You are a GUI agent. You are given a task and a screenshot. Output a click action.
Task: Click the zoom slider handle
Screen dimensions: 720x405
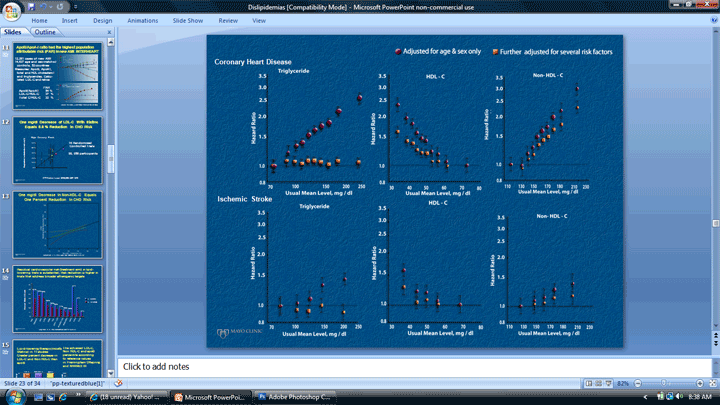(x=664, y=383)
